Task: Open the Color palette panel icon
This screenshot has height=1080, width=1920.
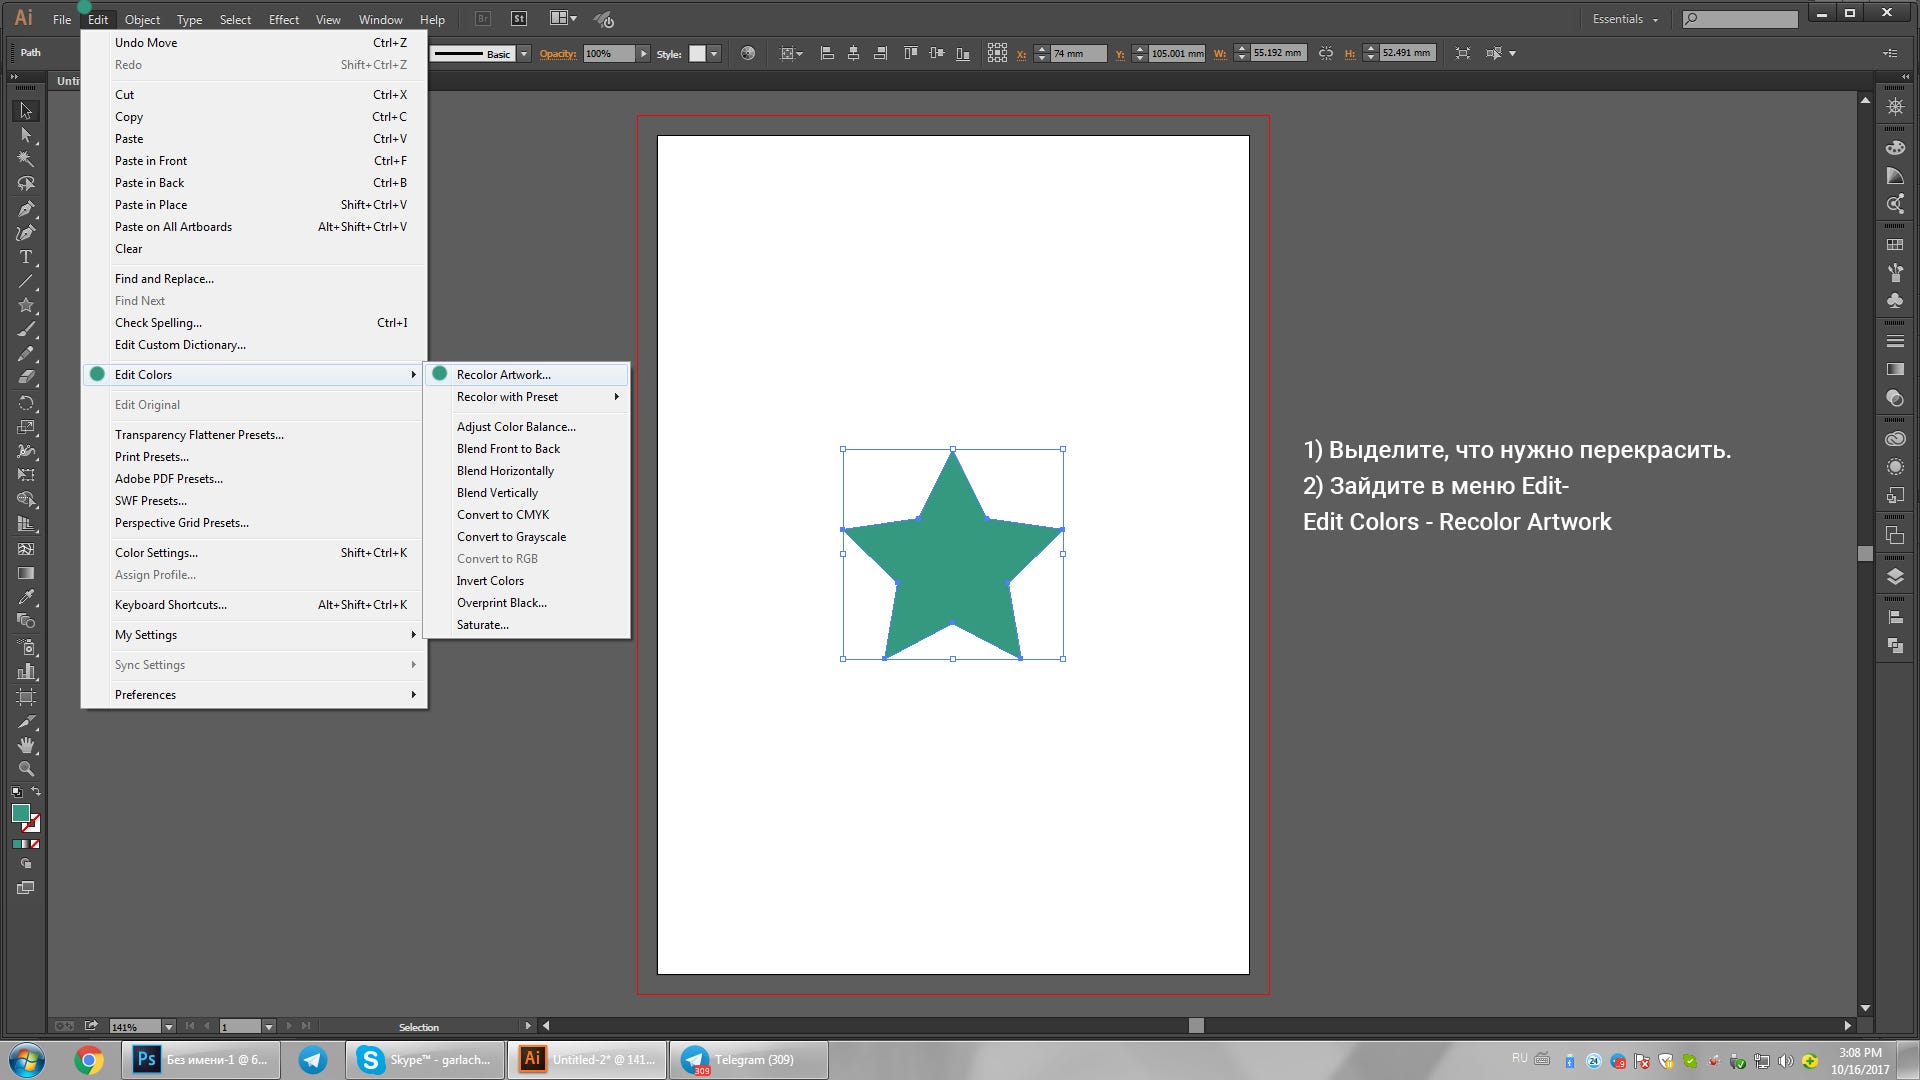Action: click(x=1894, y=148)
